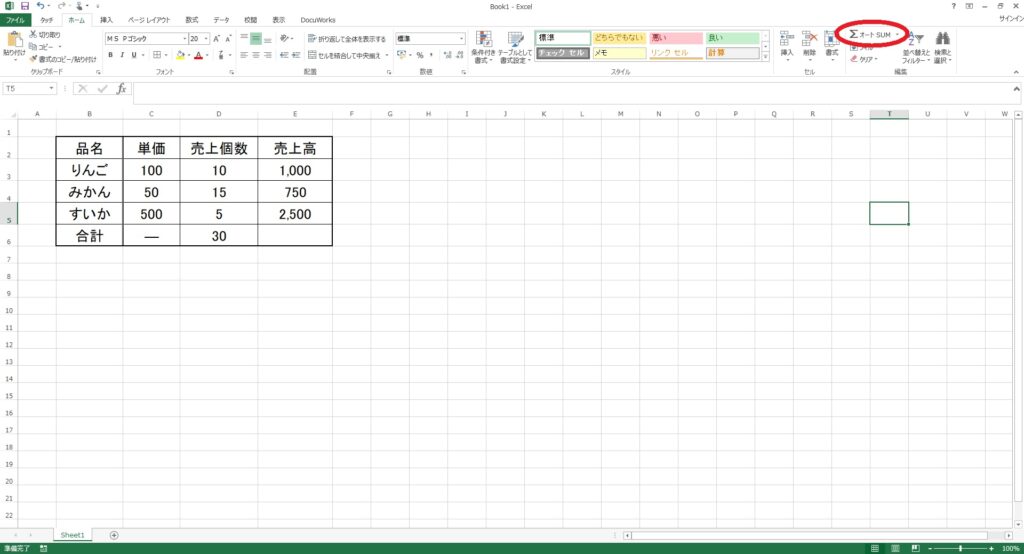Click the format painter (書式のコピー/貼り付け) icon

[33, 59]
